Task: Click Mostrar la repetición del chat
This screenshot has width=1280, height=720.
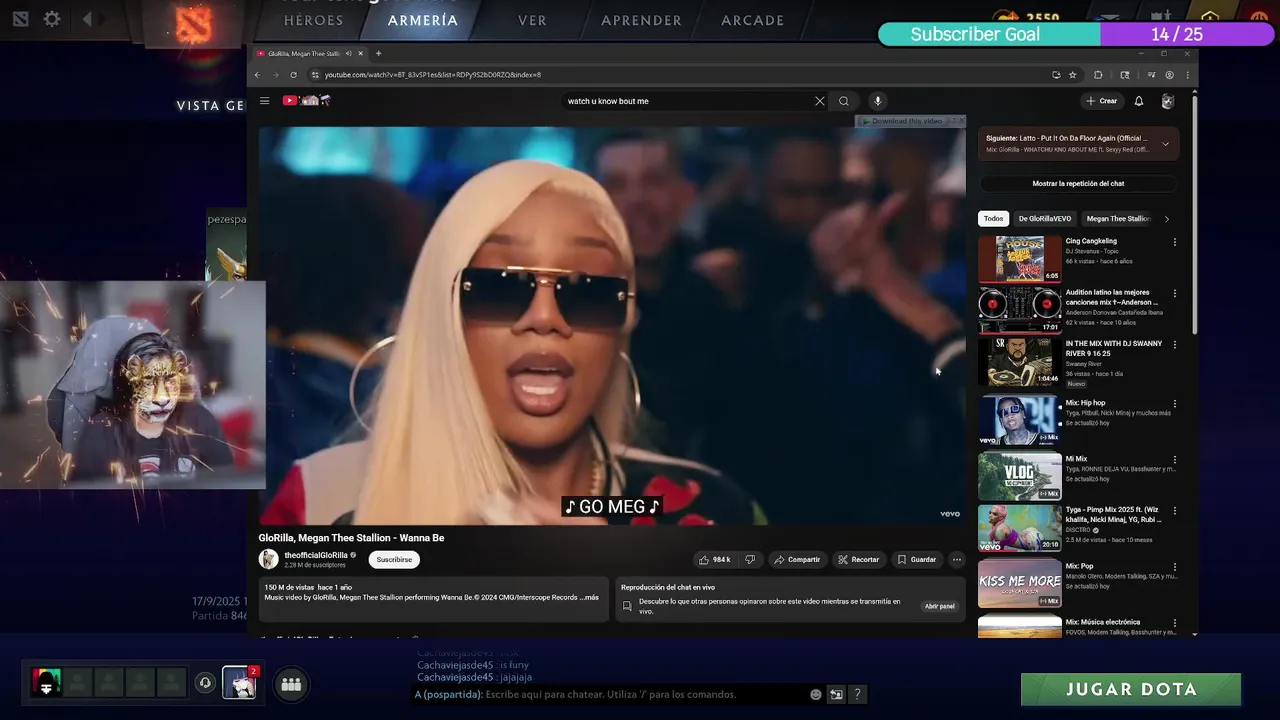Action: [1078, 184]
